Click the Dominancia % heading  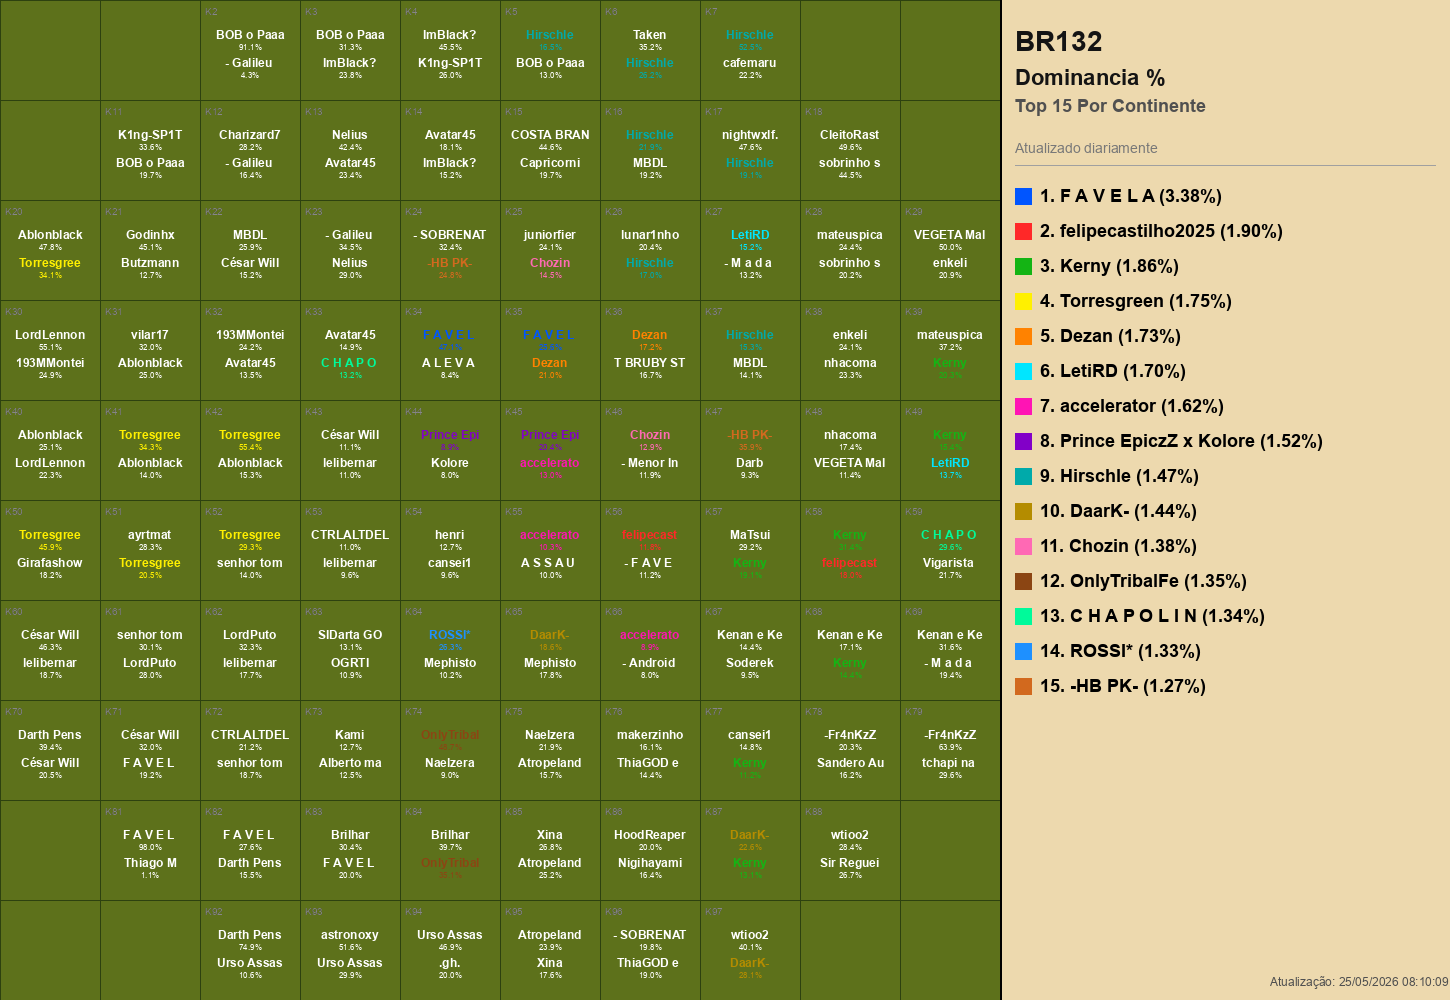coord(1090,78)
